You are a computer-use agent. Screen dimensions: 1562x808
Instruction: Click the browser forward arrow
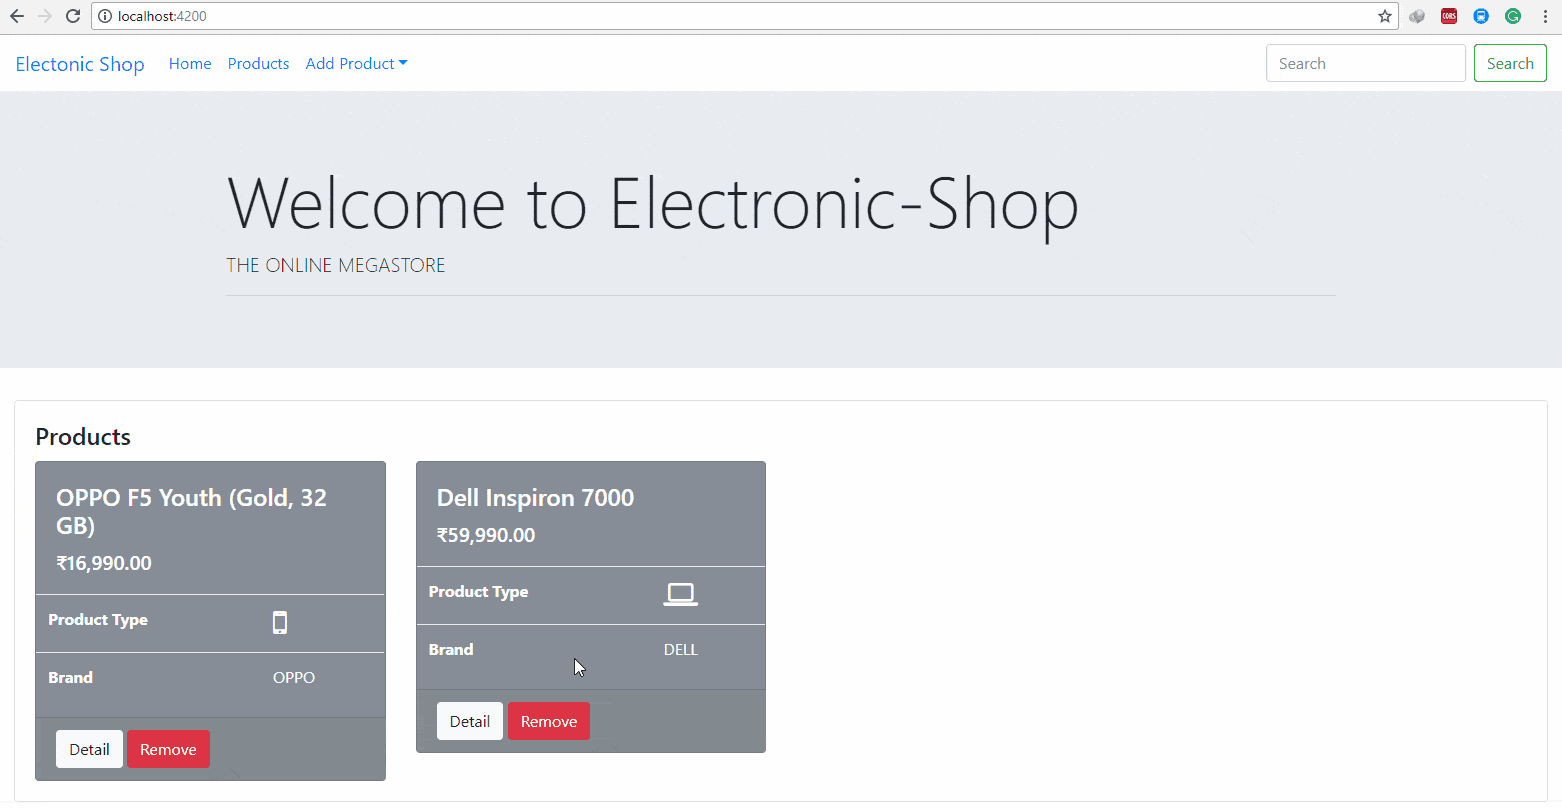(x=45, y=16)
